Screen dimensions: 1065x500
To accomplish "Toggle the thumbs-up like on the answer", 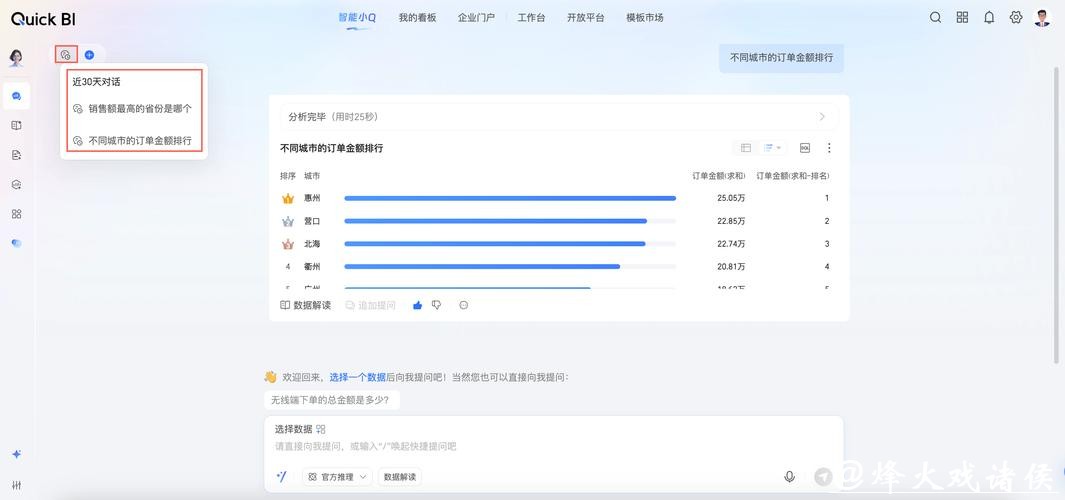I will [x=417, y=305].
